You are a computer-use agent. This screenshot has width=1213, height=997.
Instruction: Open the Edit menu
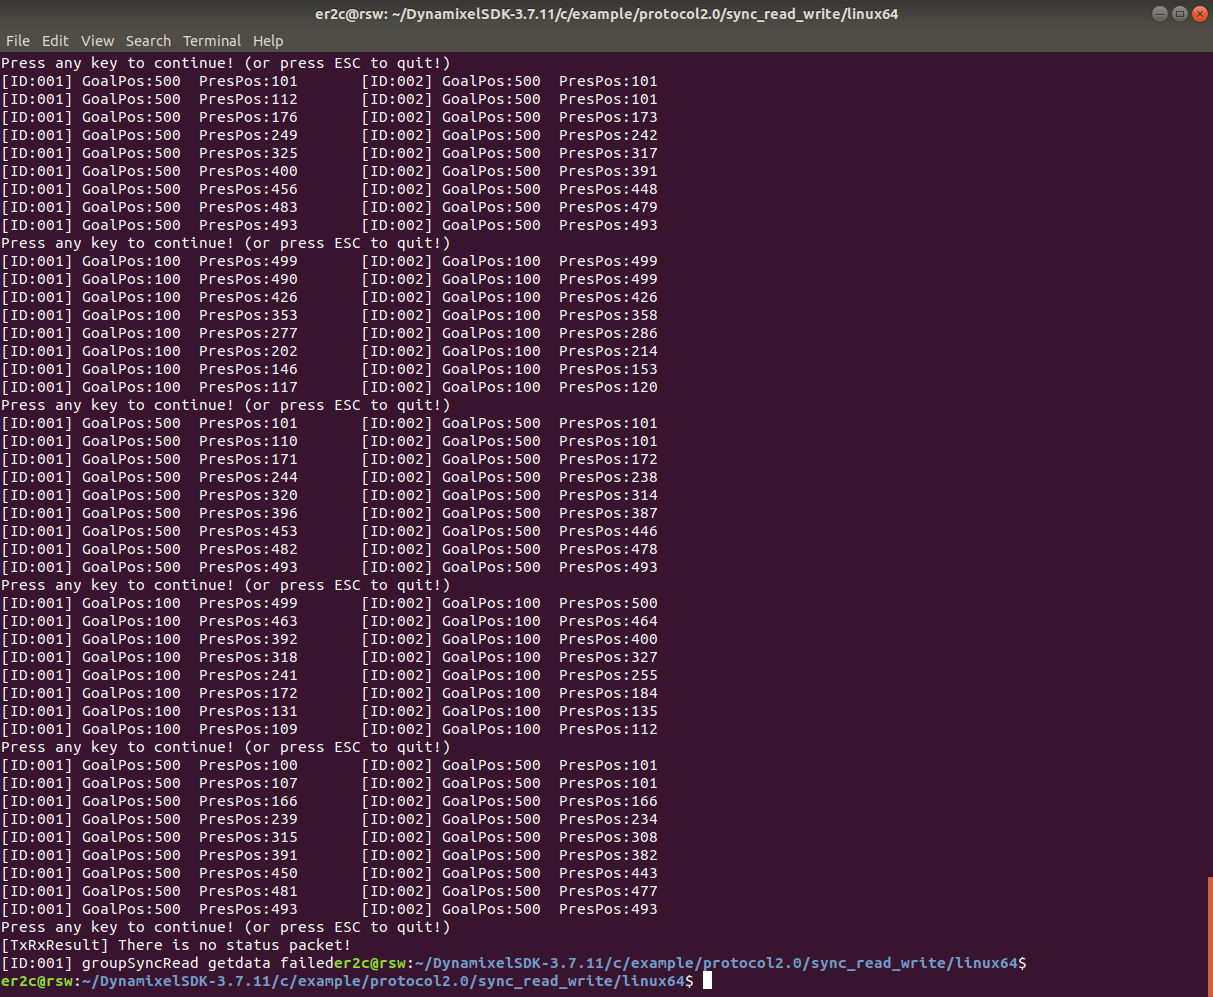[55, 41]
